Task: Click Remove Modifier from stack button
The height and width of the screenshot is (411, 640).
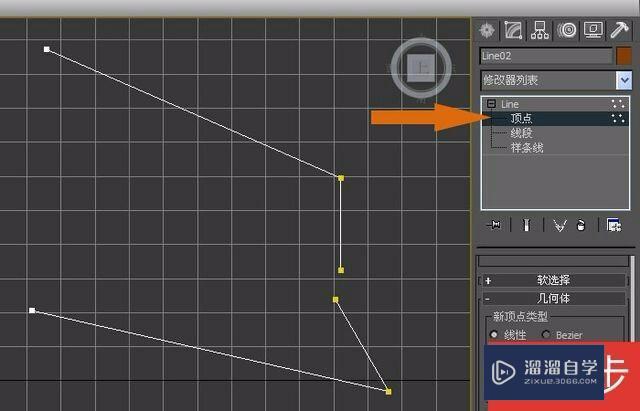Action: pyautogui.click(x=580, y=225)
